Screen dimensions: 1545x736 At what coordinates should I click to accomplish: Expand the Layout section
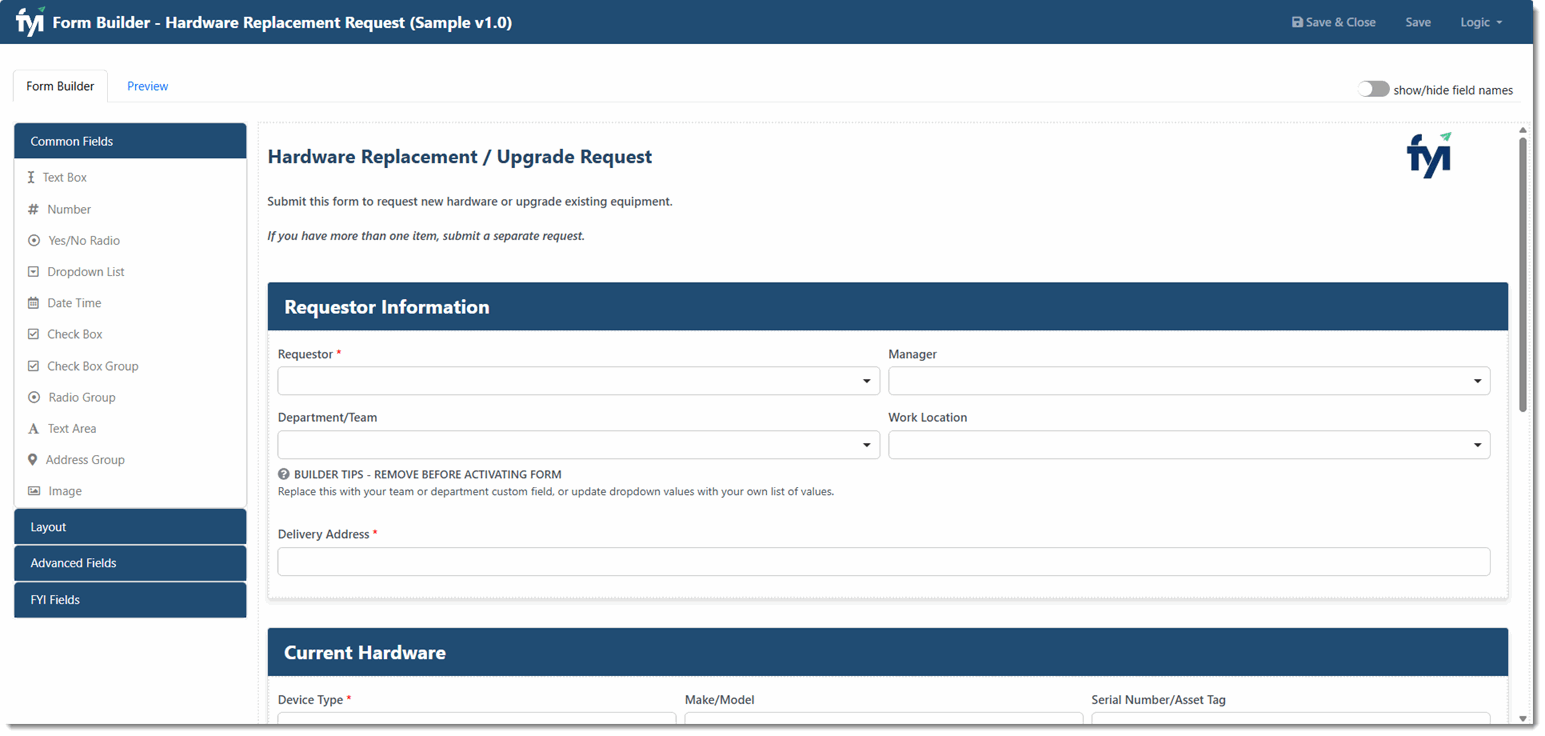click(x=130, y=527)
